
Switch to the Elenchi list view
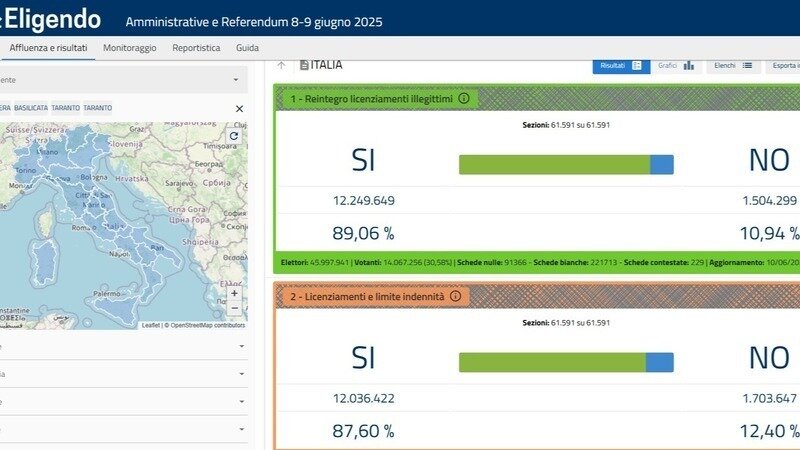pos(732,66)
